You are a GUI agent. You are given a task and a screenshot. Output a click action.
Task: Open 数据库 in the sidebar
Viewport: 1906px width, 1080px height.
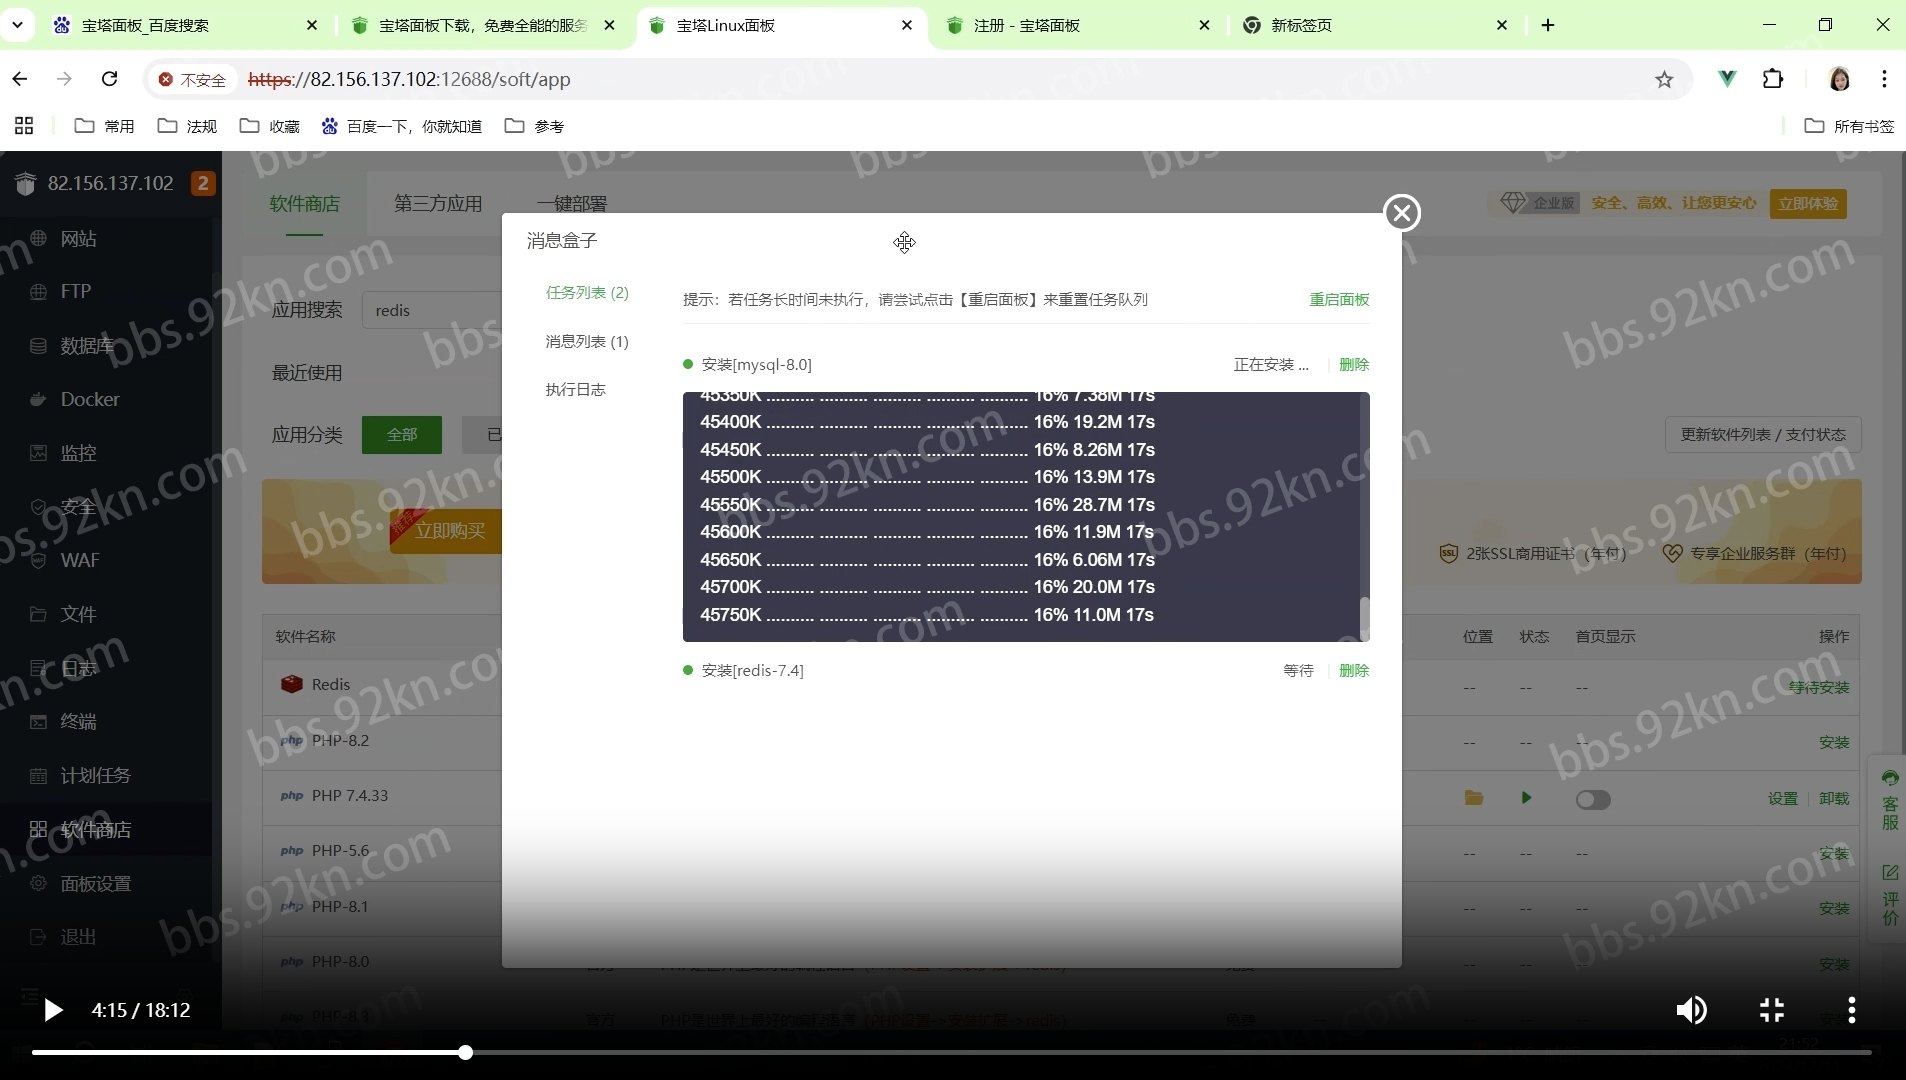(x=106, y=345)
